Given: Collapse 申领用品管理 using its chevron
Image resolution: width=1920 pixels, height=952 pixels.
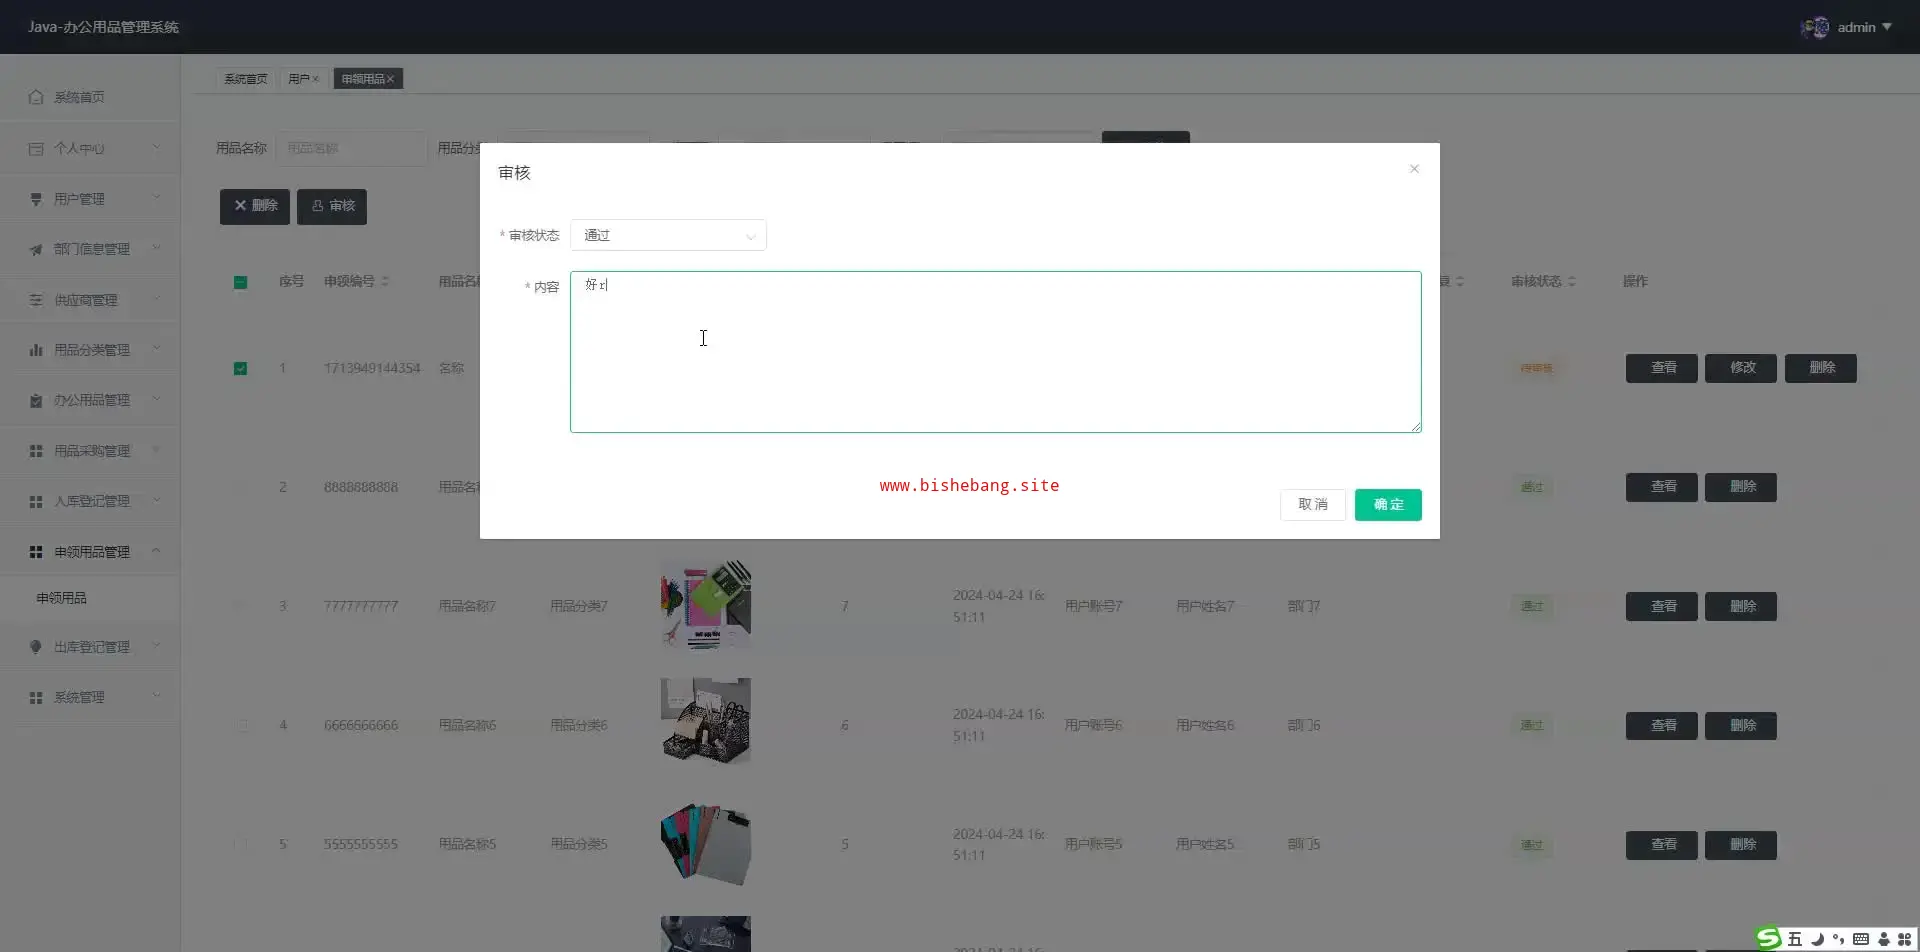Looking at the screenshot, I should (156, 551).
